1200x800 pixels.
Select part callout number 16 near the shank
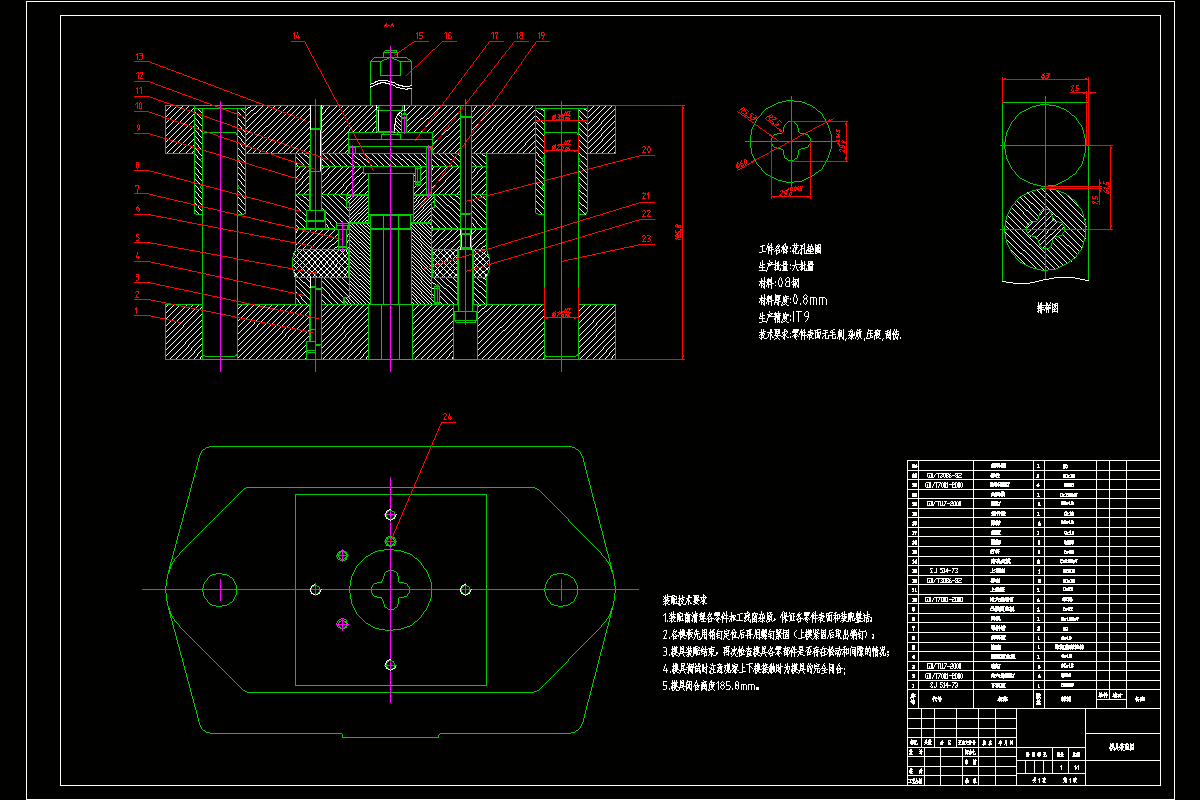pyautogui.click(x=447, y=36)
